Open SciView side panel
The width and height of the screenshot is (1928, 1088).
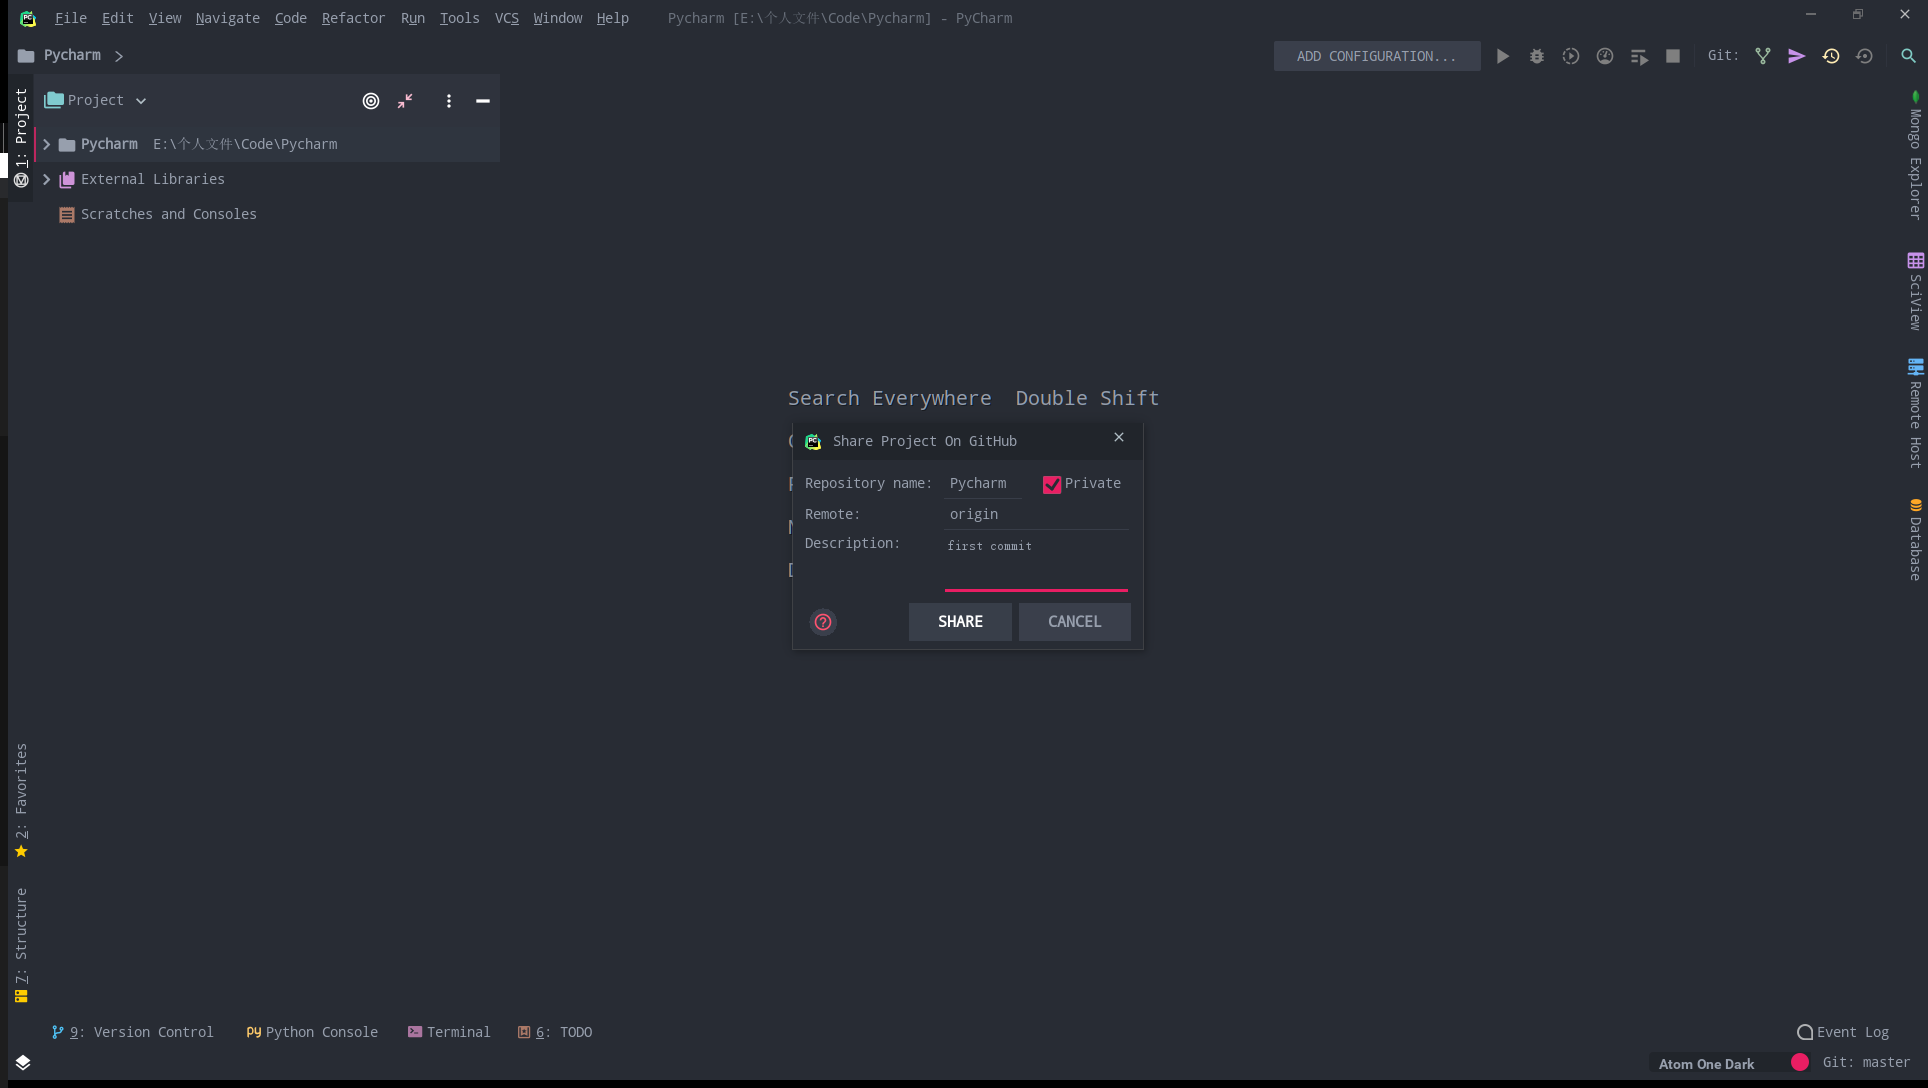click(1915, 292)
